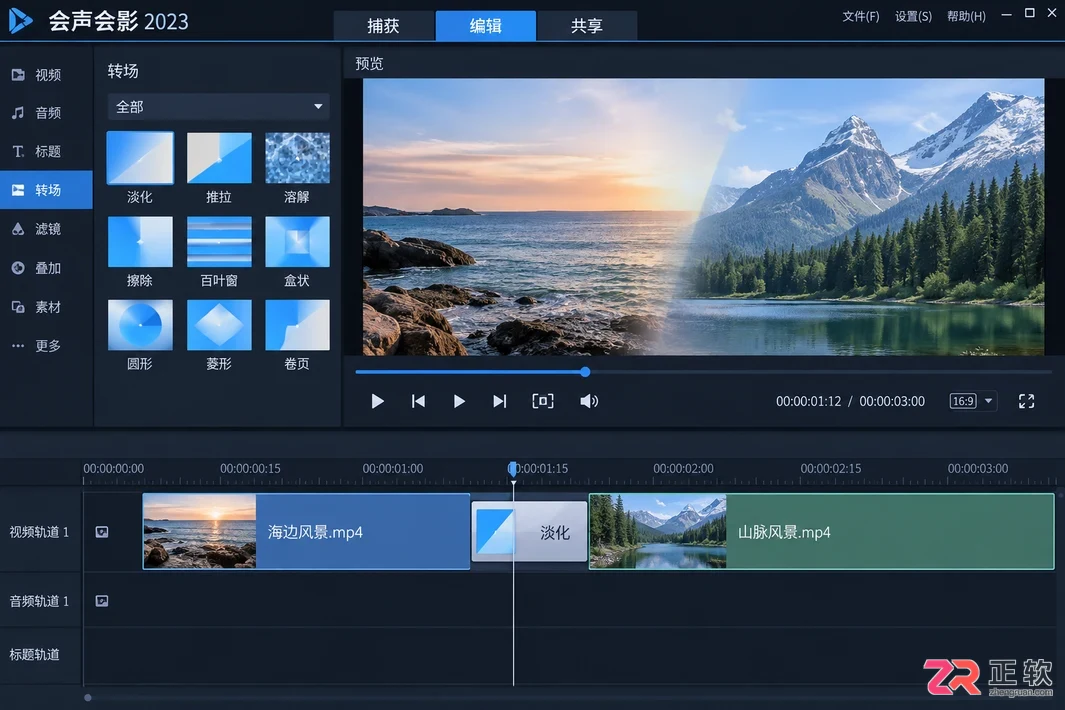1065x710 pixels.
Task: Enter fullscreen preview mode
Action: [x=1026, y=402]
